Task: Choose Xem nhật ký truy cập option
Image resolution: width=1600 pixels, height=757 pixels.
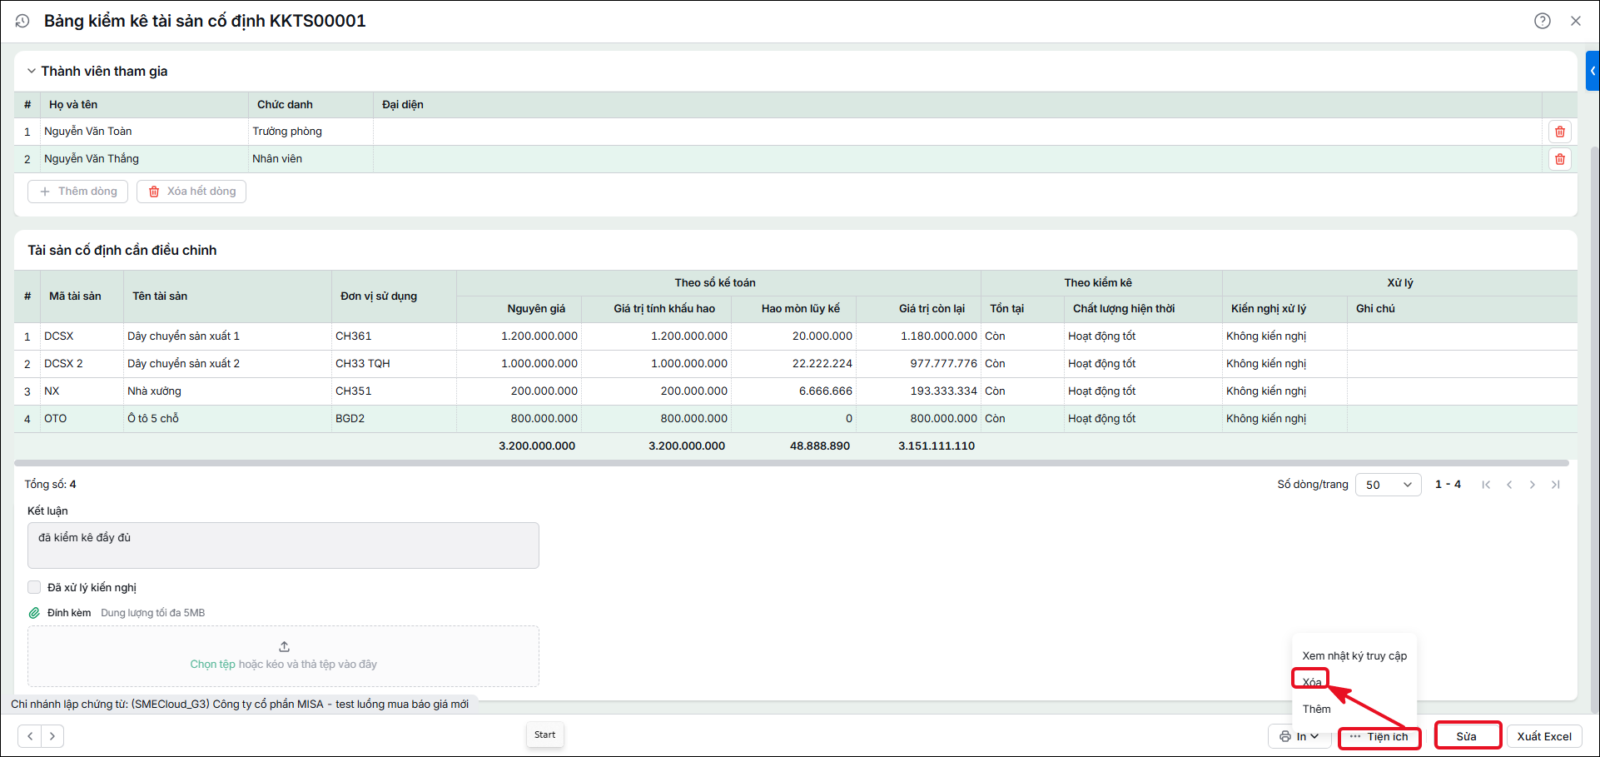Action: [x=1354, y=656]
